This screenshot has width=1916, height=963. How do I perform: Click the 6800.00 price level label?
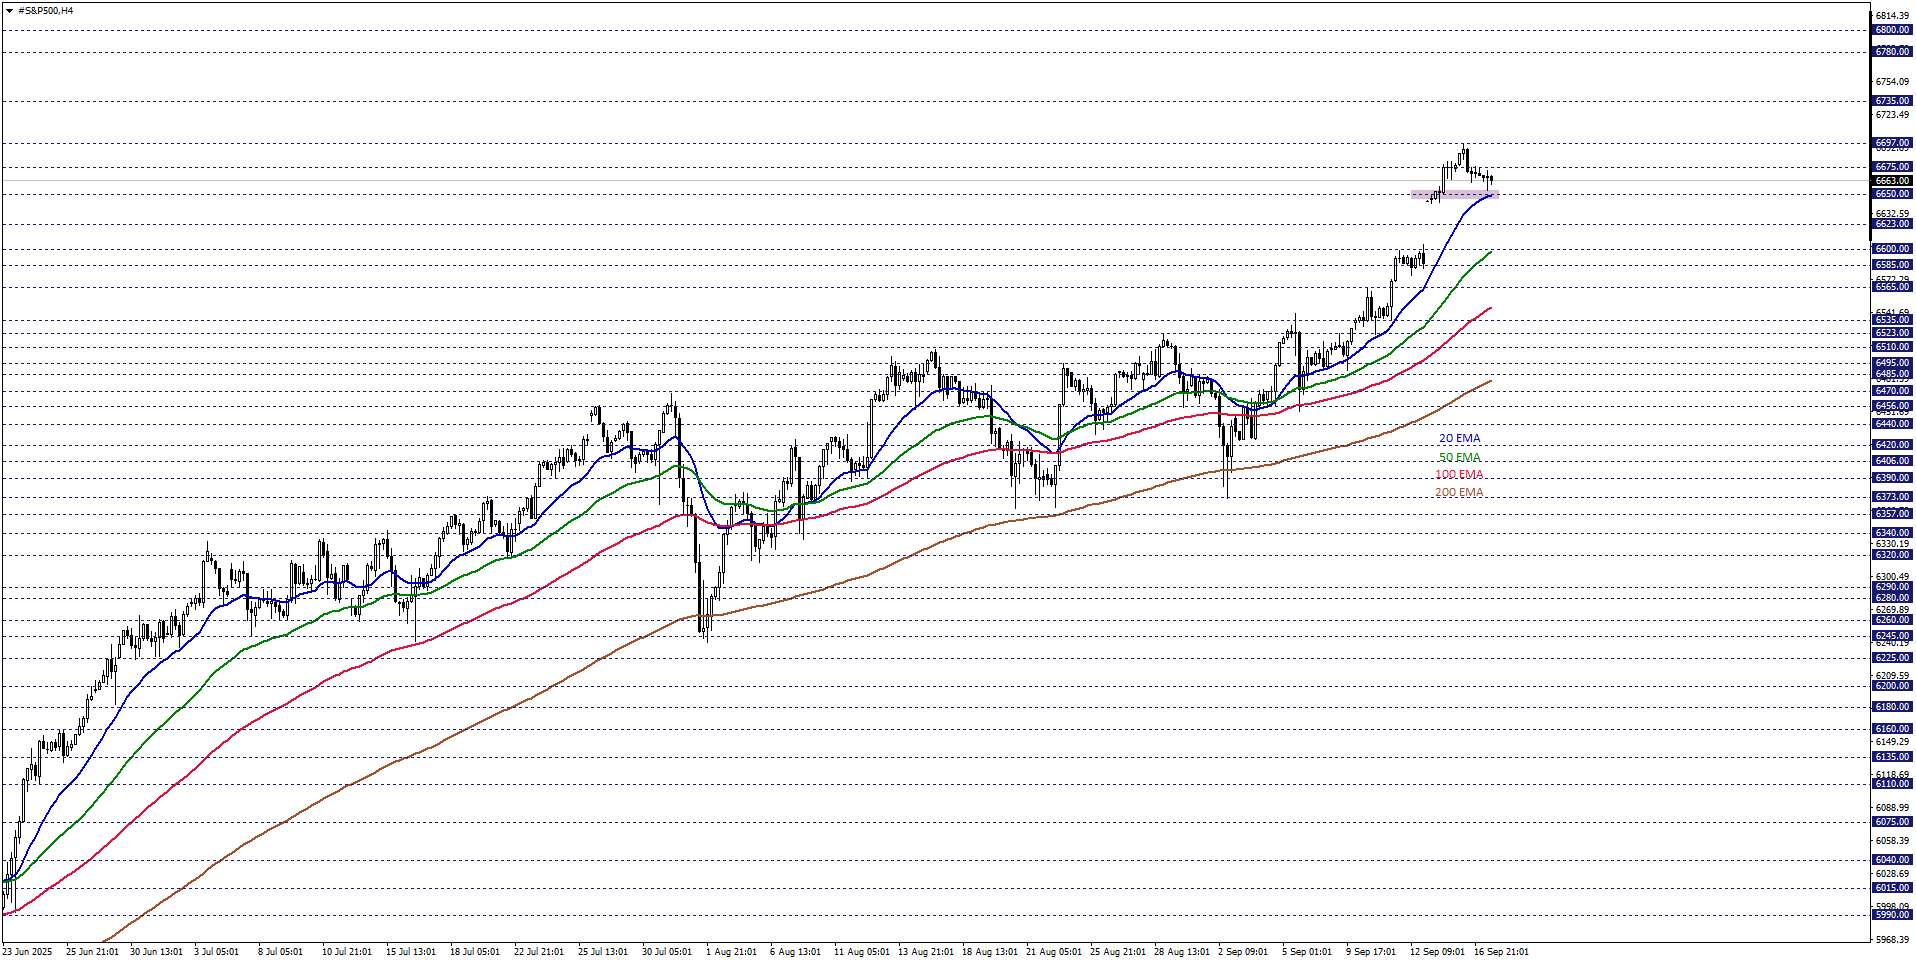pyautogui.click(x=1892, y=30)
